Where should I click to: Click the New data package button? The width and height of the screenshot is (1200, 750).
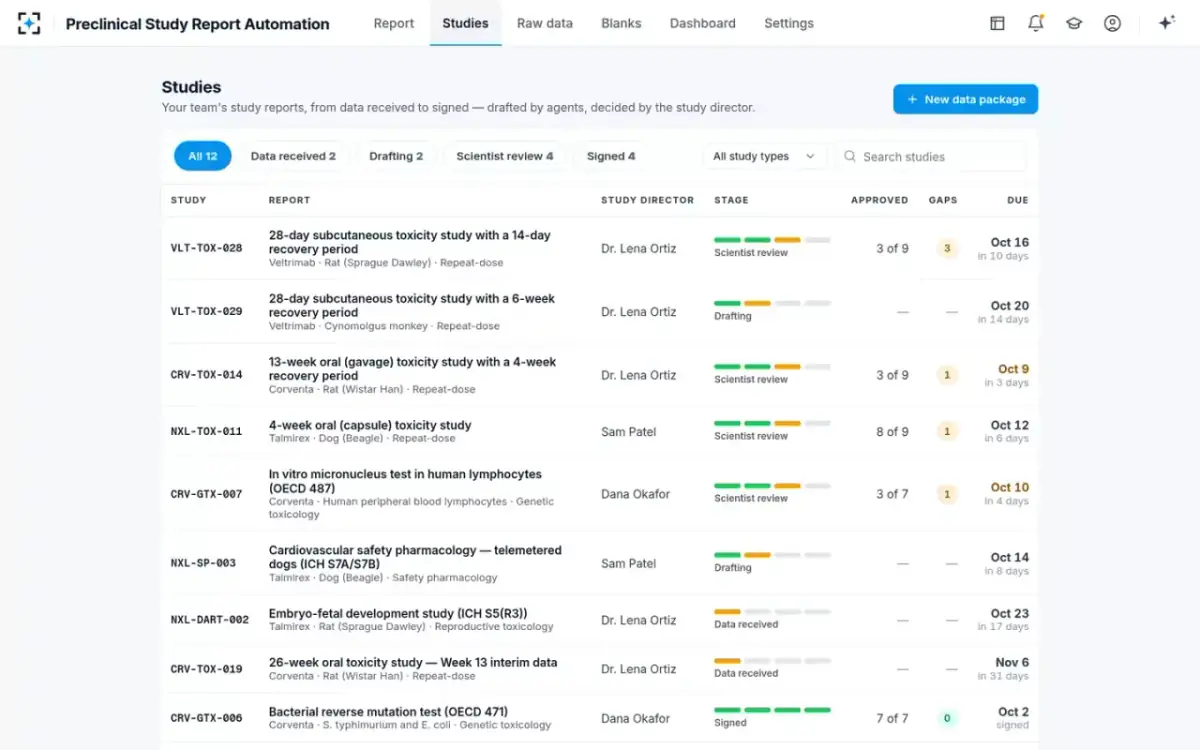pyautogui.click(x=965, y=99)
